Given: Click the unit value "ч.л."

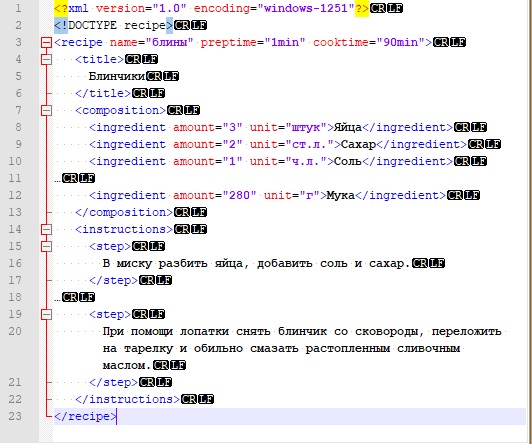Looking at the screenshot, I should click(306, 161).
